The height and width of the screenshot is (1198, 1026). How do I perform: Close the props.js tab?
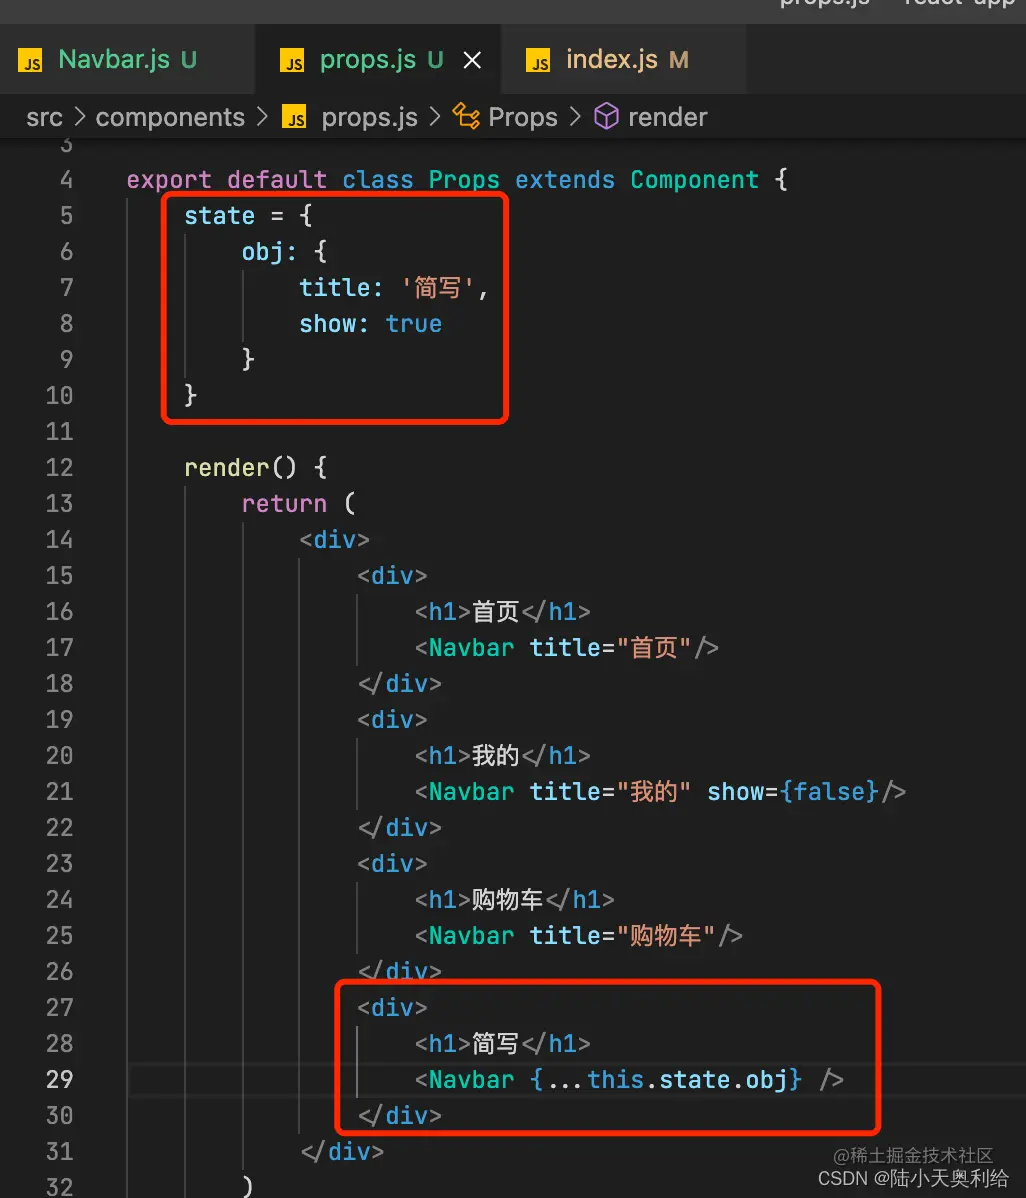tap(472, 60)
